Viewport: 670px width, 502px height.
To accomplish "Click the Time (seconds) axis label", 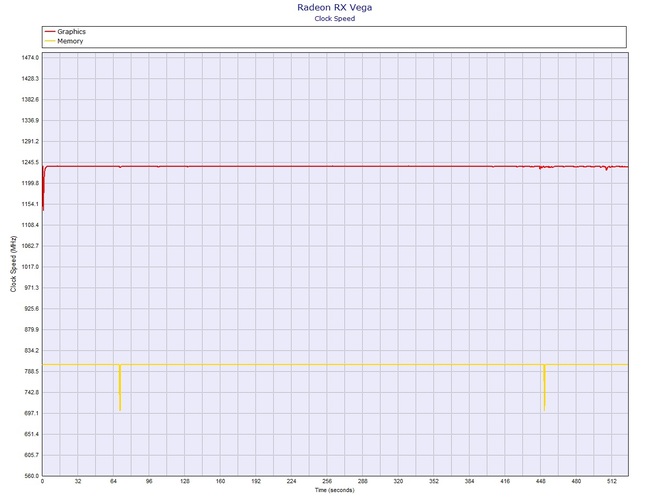I will coord(335,490).
